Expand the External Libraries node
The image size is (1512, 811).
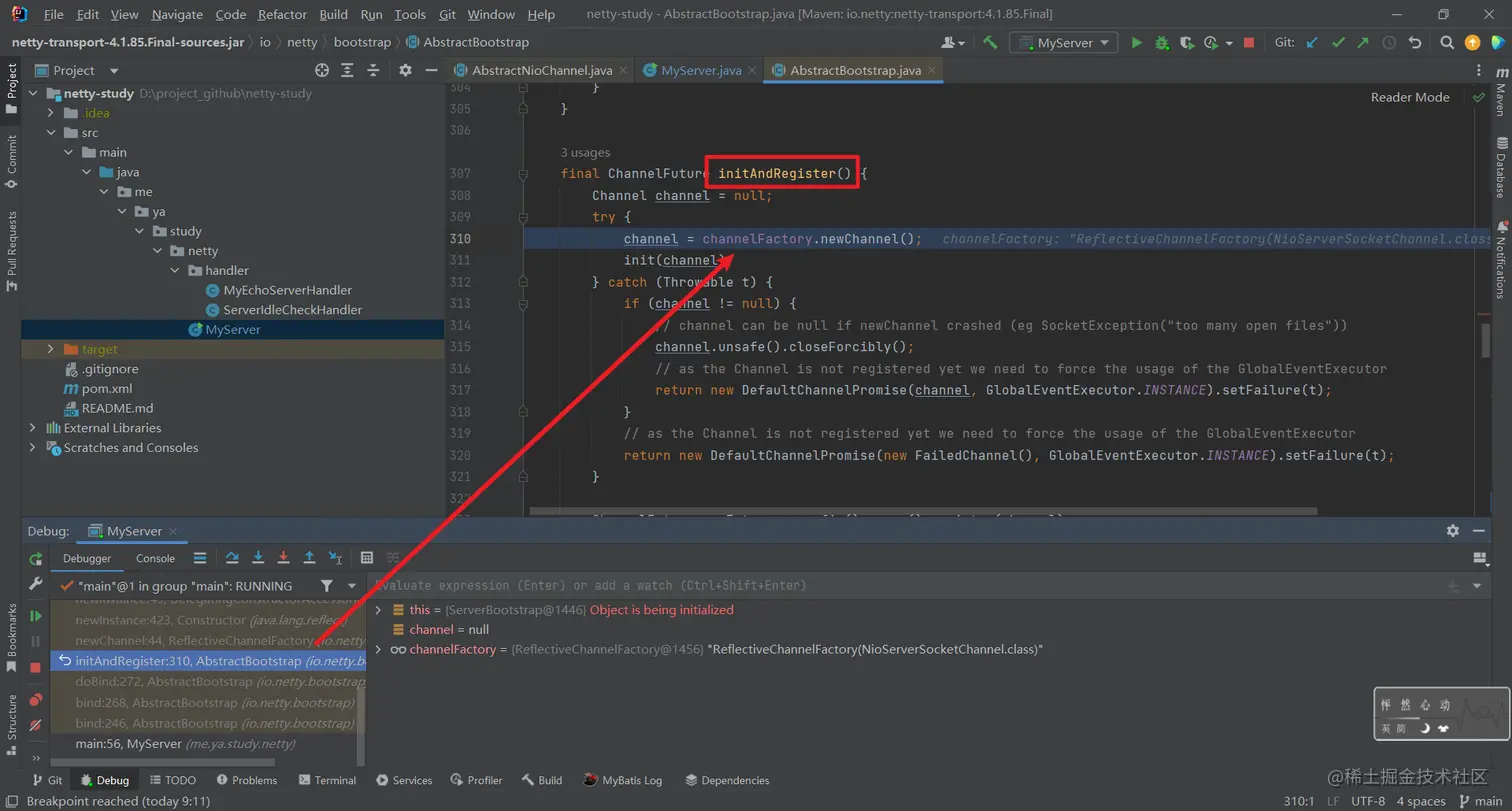click(33, 428)
